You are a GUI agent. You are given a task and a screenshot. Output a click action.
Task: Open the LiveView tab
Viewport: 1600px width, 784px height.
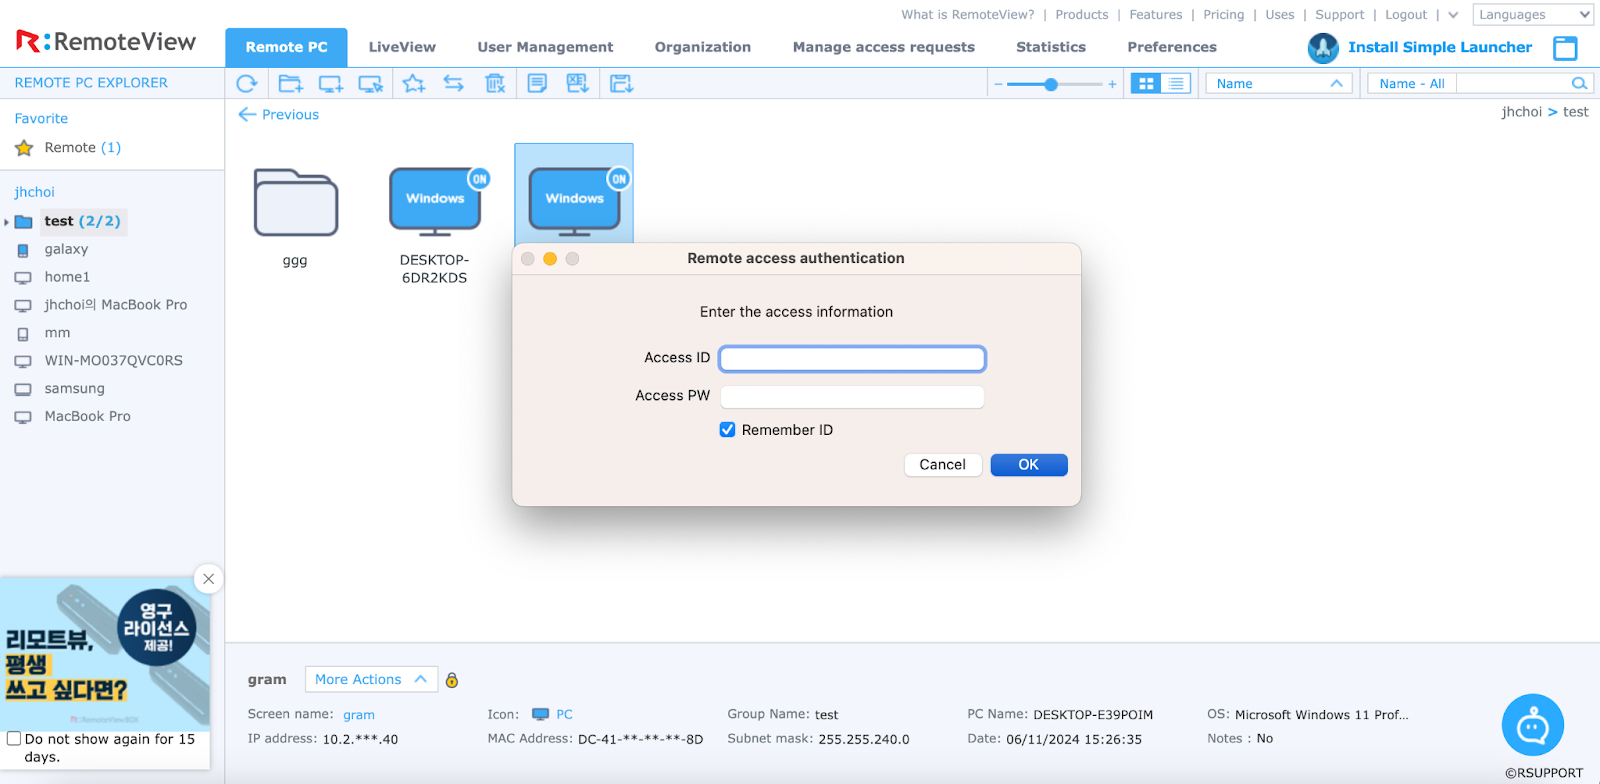pyautogui.click(x=402, y=47)
